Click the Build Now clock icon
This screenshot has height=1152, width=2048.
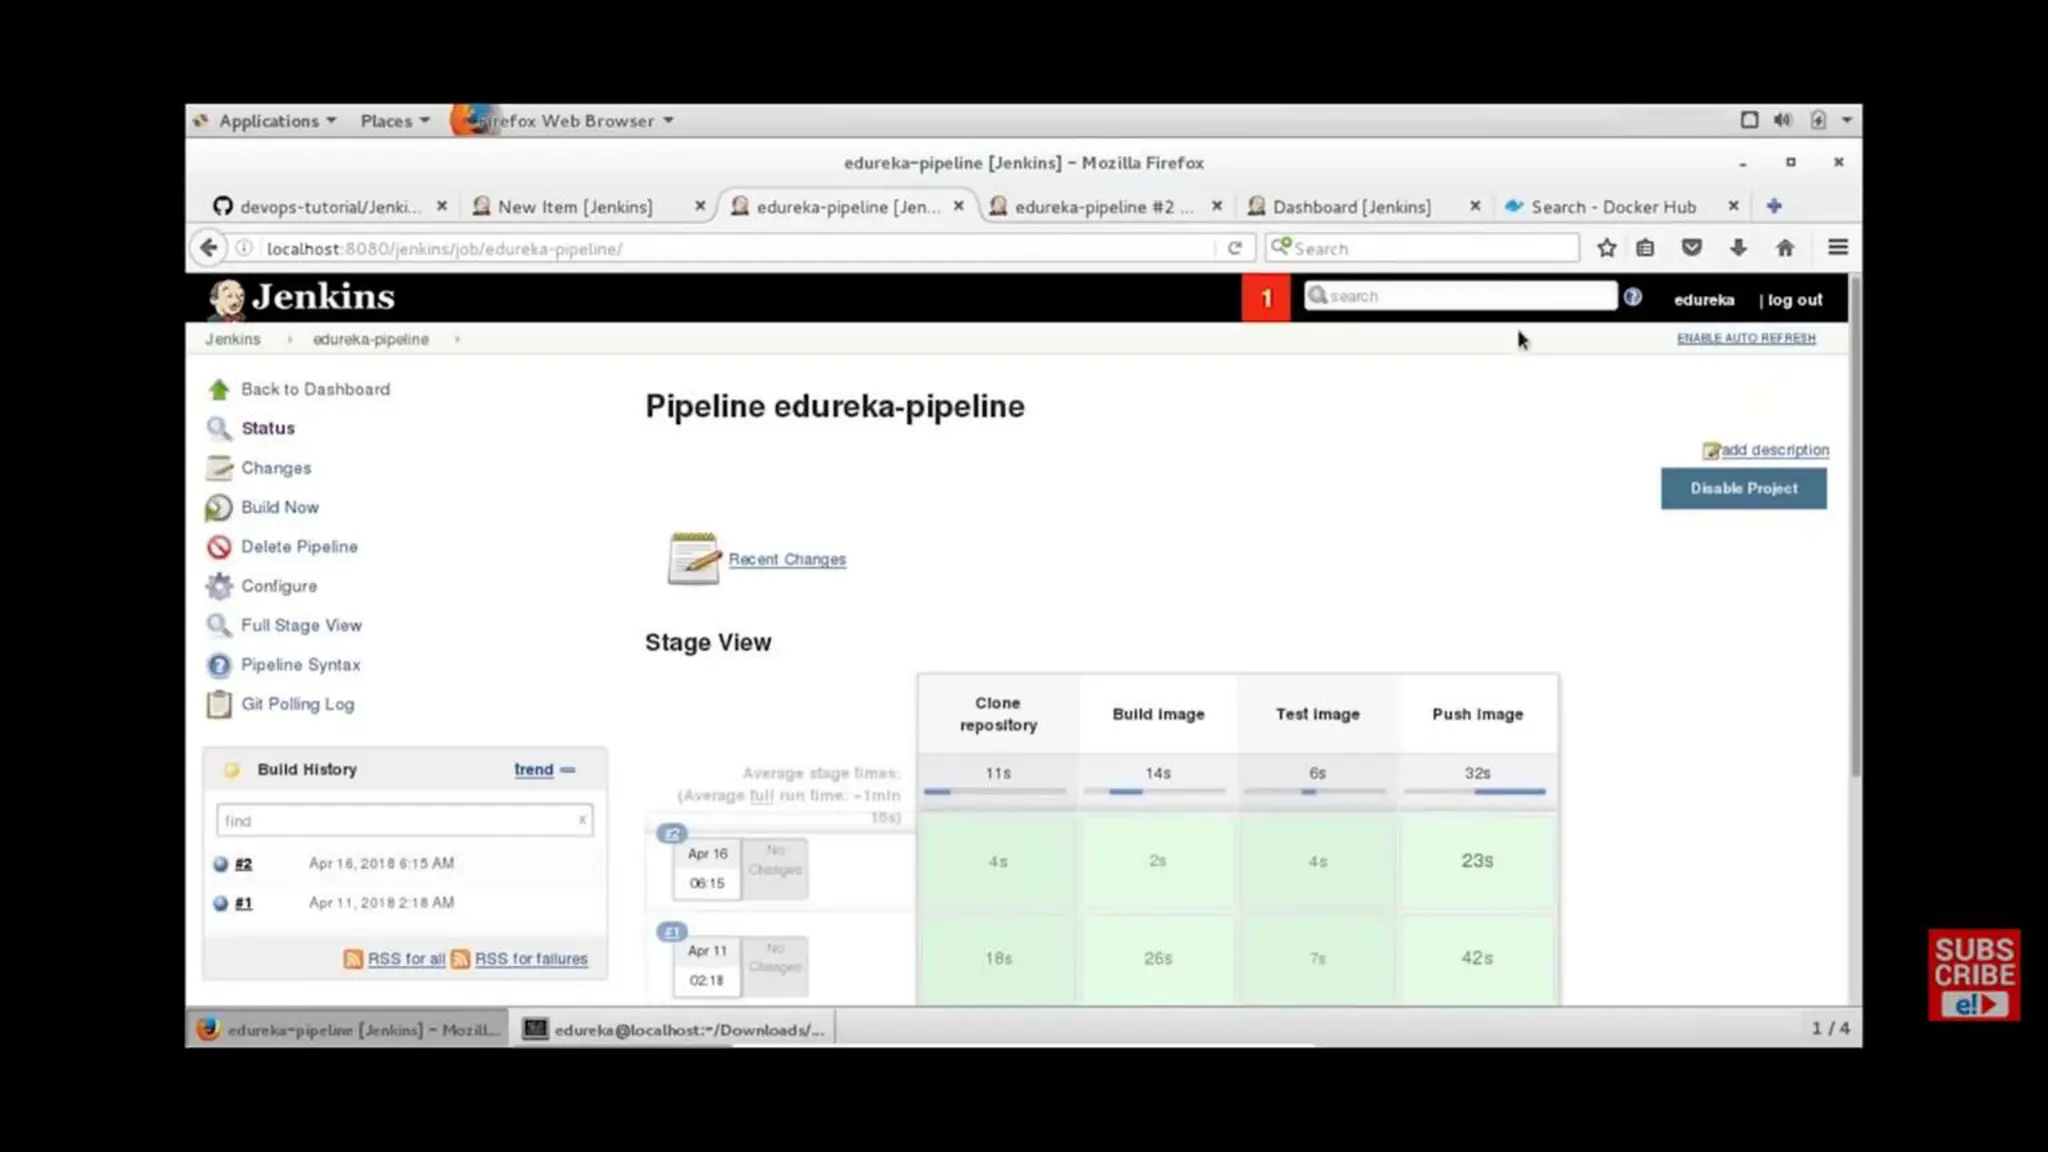pos(219,508)
